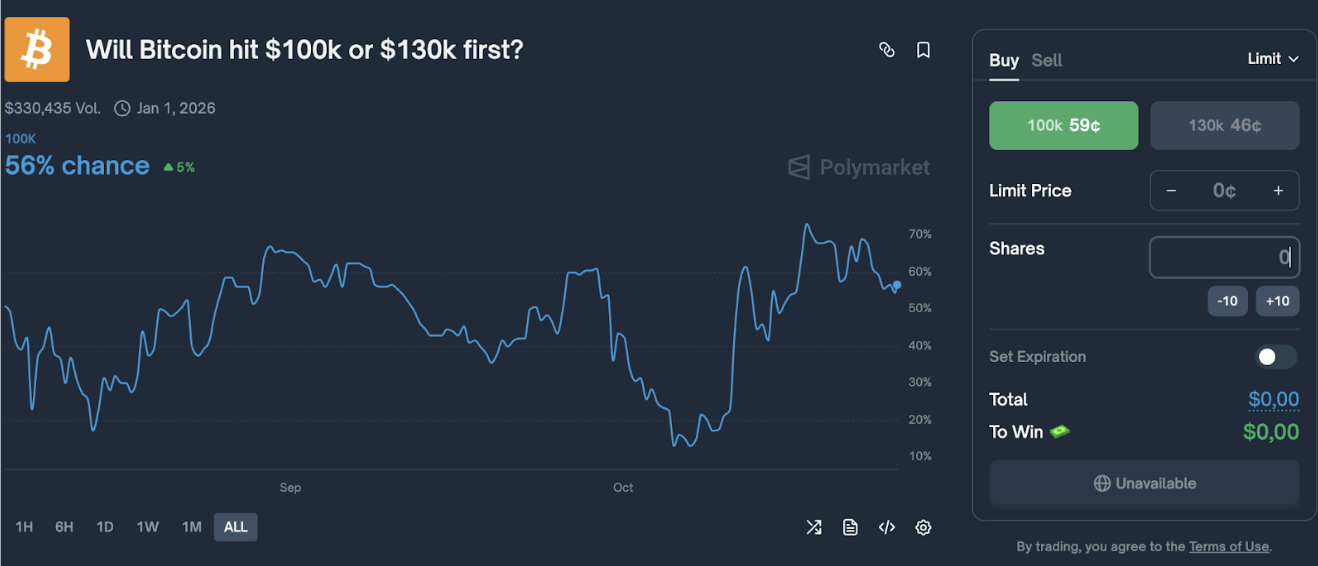Click the shuffle/compare chart icon
The height and width of the screenshot is (566, 1318).
(x=814, y=527)
